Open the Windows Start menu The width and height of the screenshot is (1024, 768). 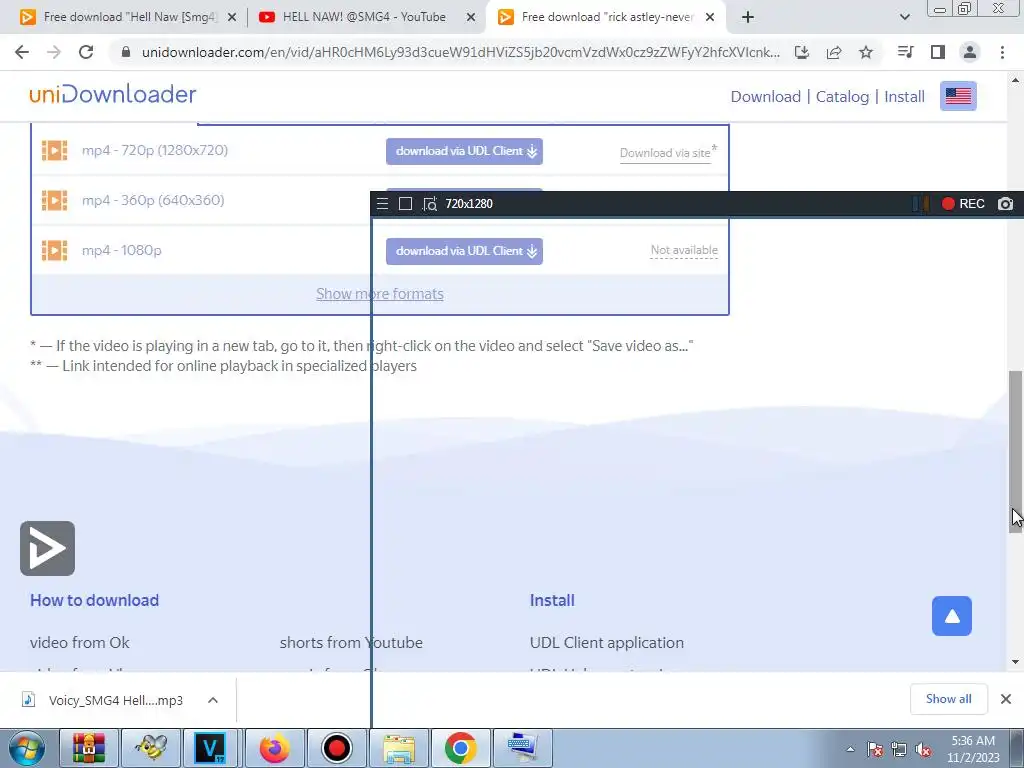point(27,748)
